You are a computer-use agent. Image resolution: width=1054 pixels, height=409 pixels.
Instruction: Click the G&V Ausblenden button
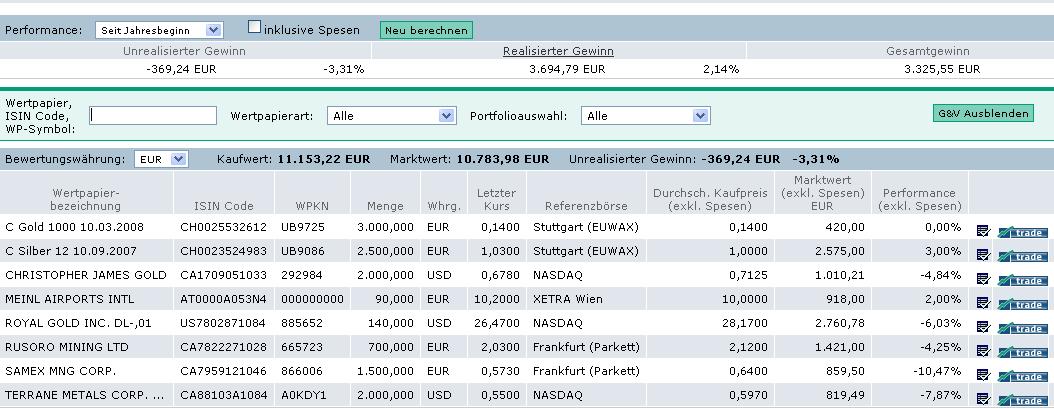(982, 113)
